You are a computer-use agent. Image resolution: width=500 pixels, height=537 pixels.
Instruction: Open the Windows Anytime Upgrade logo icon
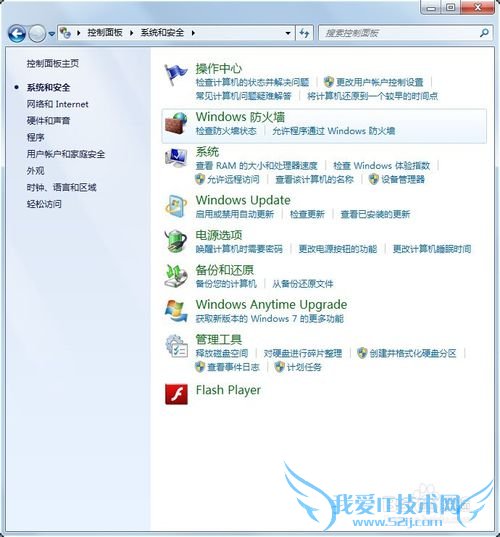pos(176,311)
